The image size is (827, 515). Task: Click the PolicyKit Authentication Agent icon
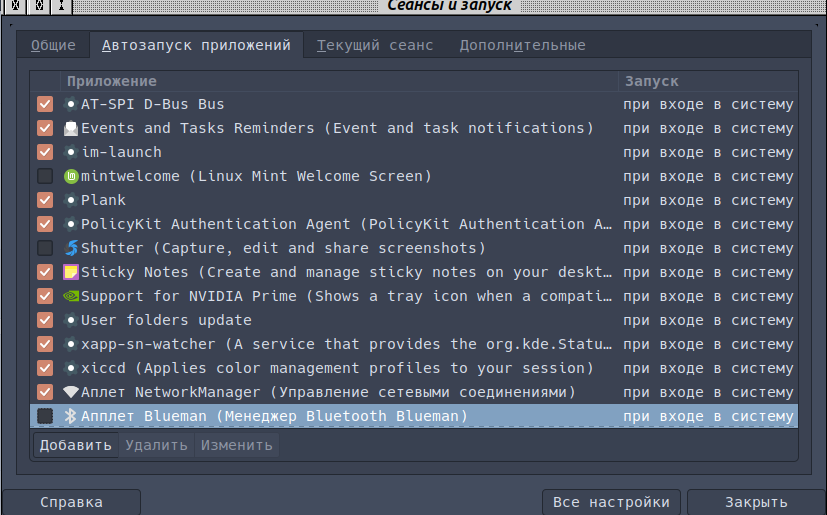pyautogui.click(x=71, y=224)
